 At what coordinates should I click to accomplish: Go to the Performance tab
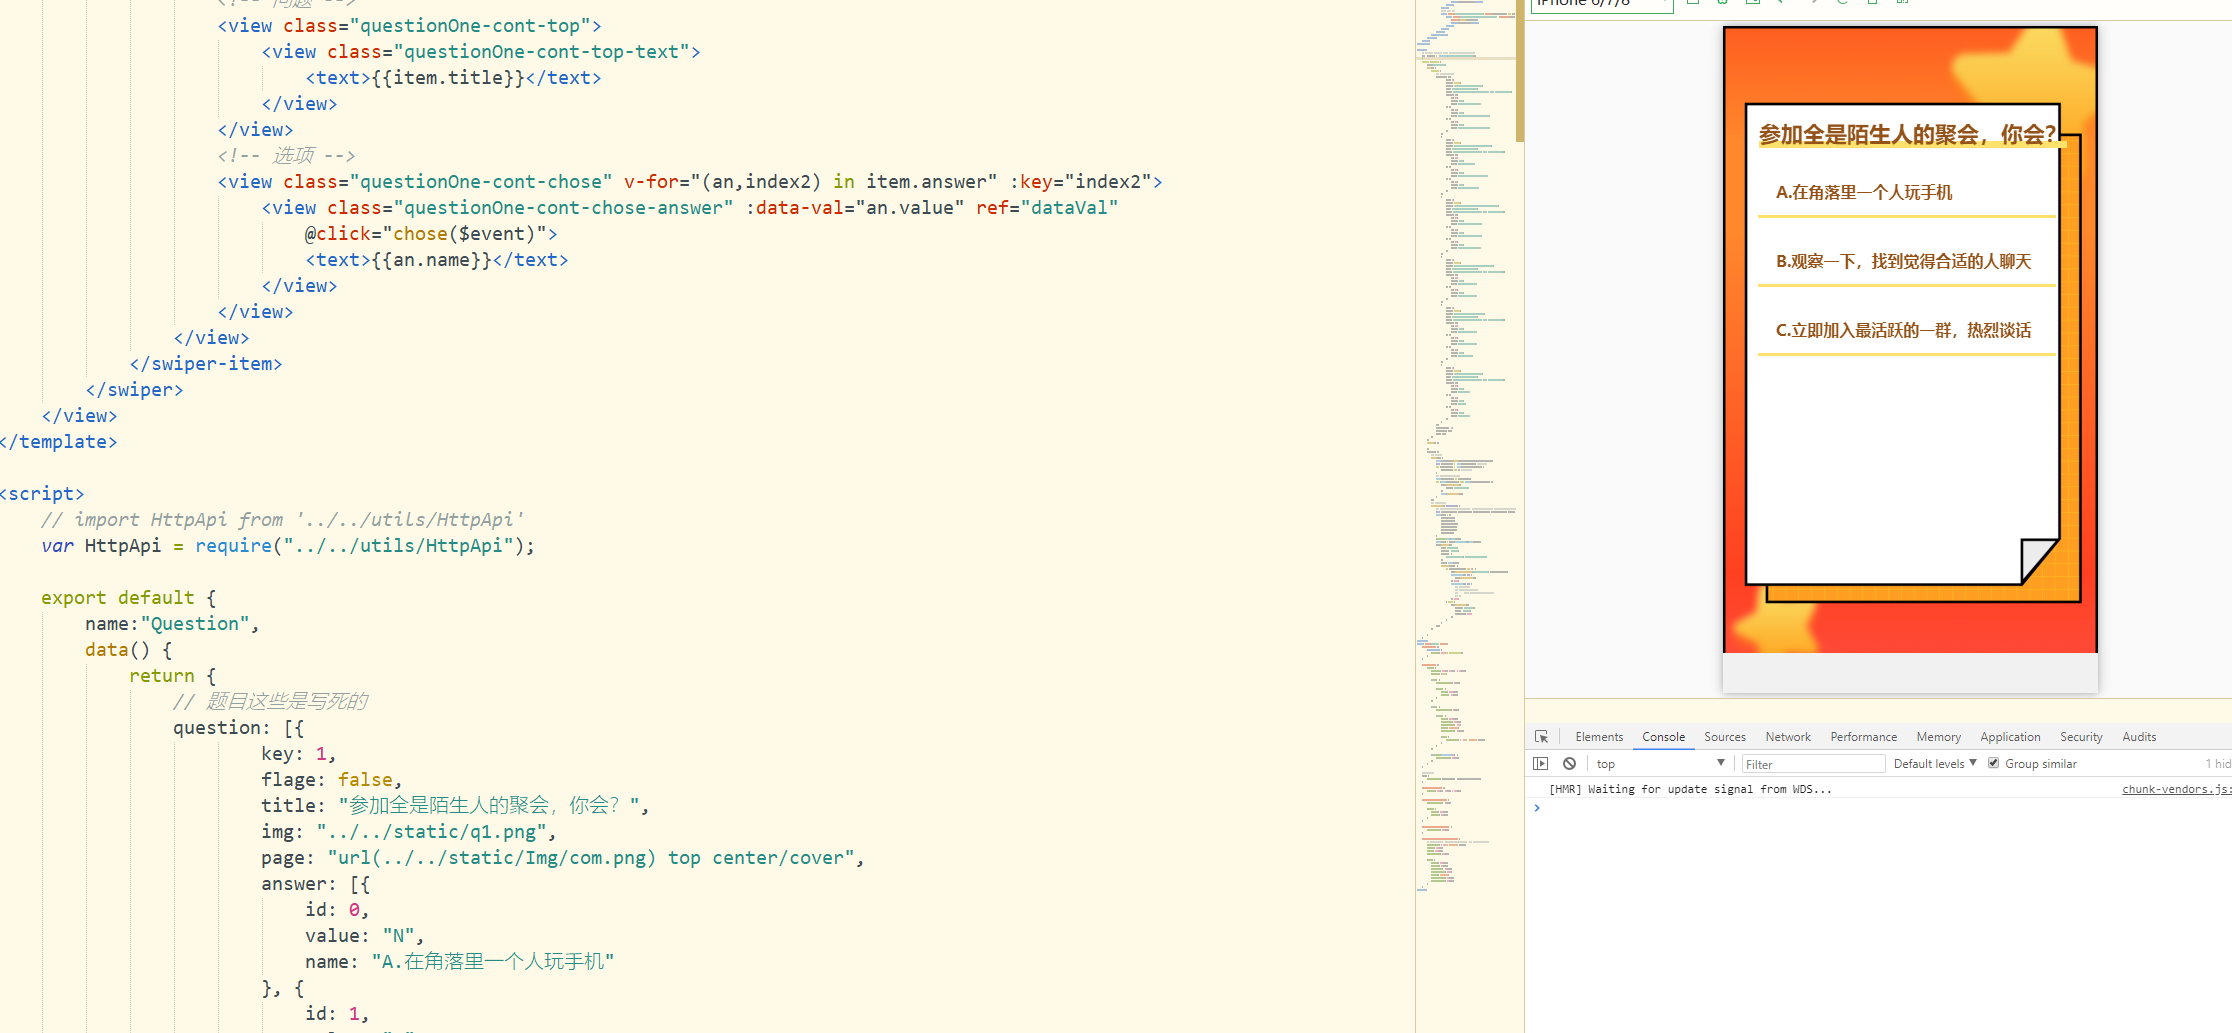1862,737
